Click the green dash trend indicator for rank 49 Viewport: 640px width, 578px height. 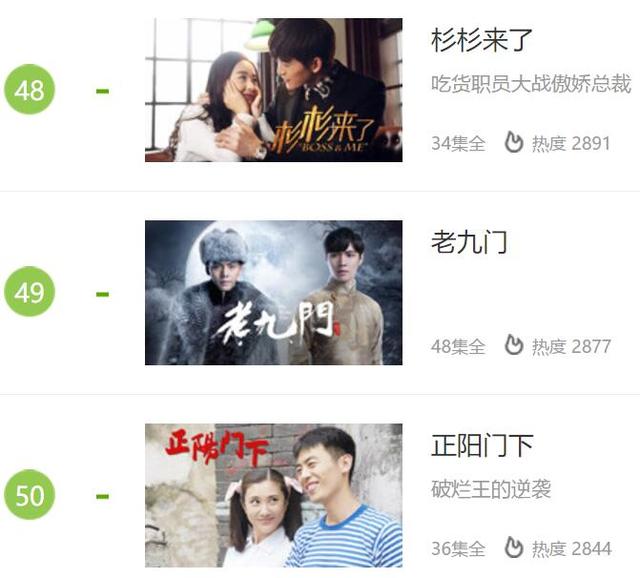pos(102,294)
